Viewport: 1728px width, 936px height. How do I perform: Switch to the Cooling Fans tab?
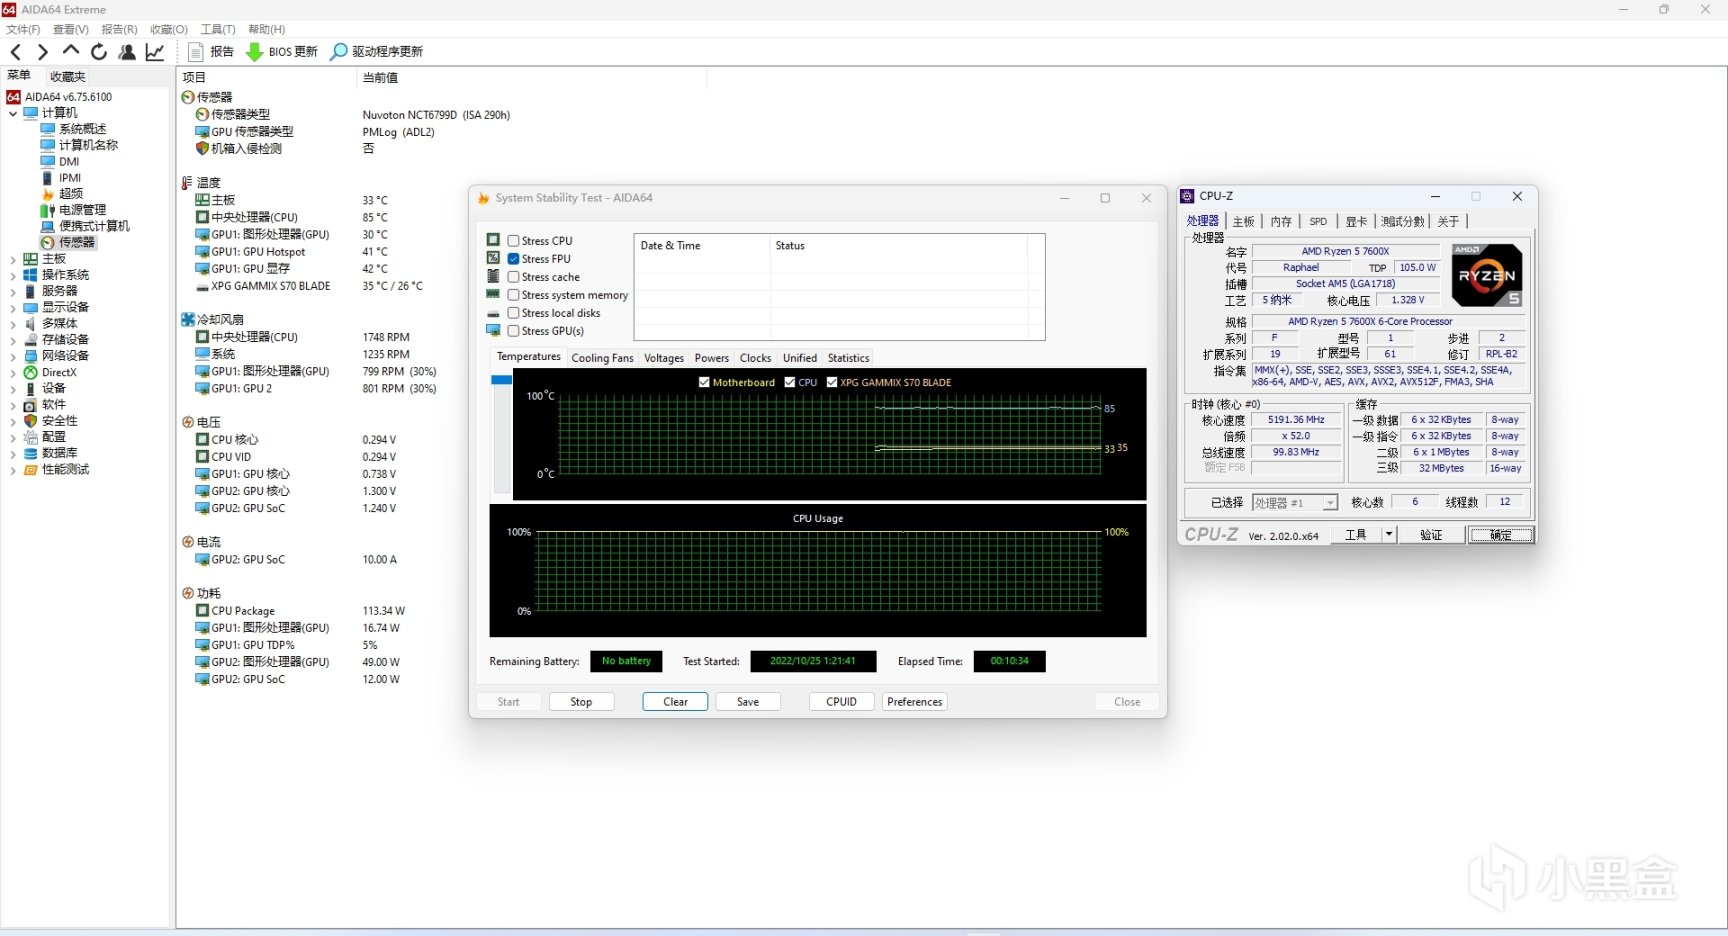point(602,358)
